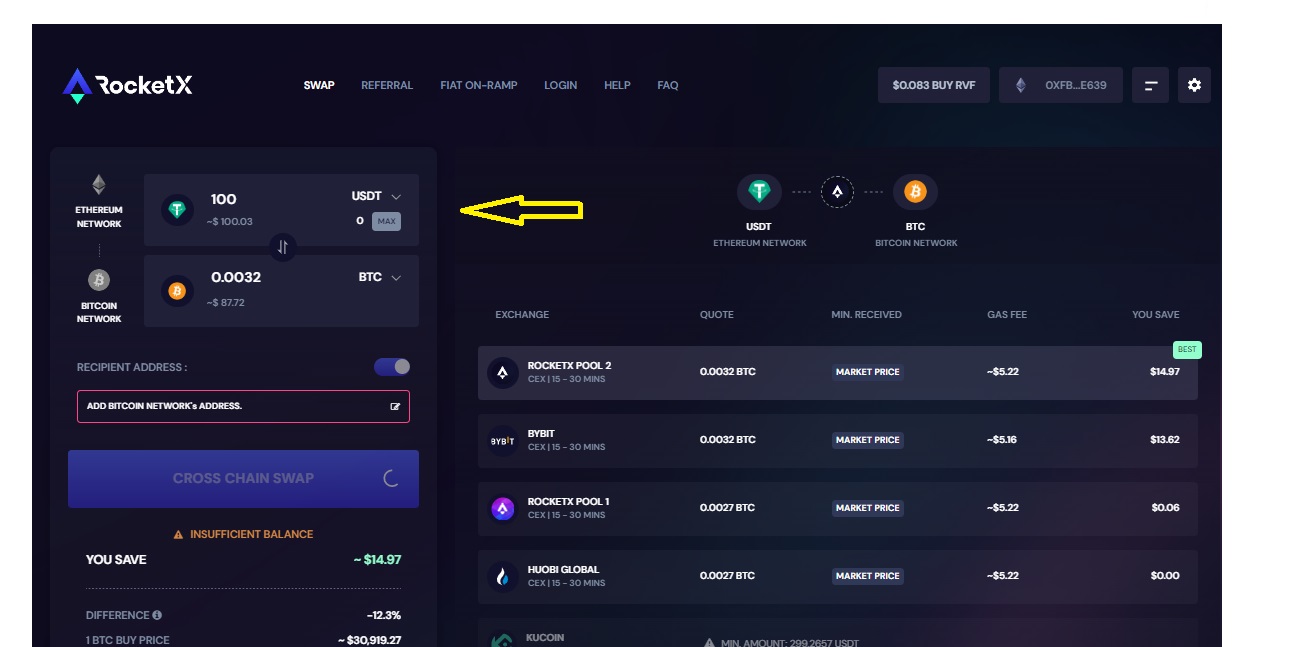
Task: Click the Ethereum icon in the wallet button
Action: 1021,85
